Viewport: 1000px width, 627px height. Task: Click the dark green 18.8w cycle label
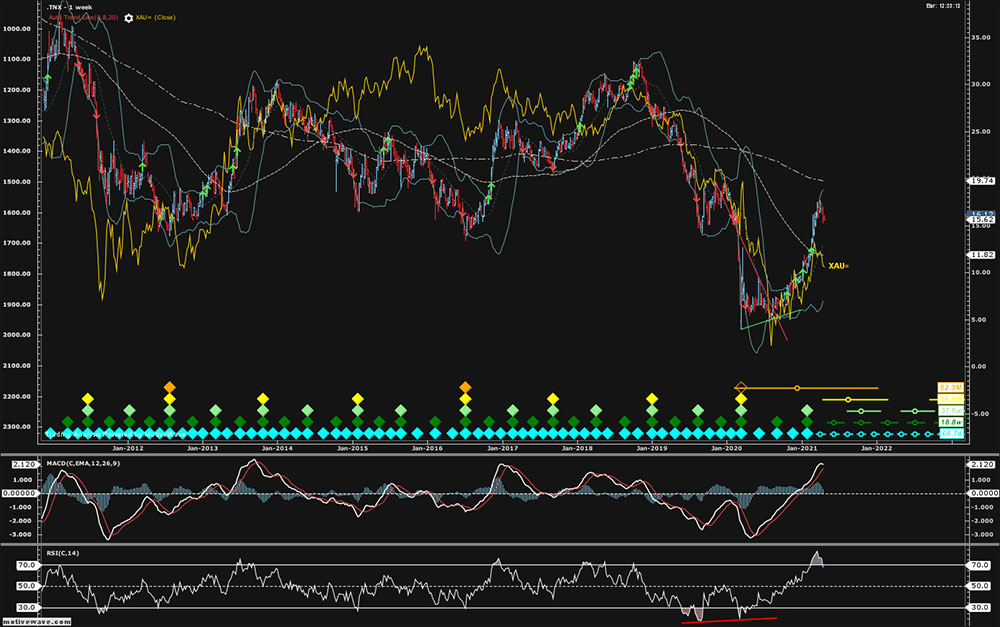[x=949, y=423]
